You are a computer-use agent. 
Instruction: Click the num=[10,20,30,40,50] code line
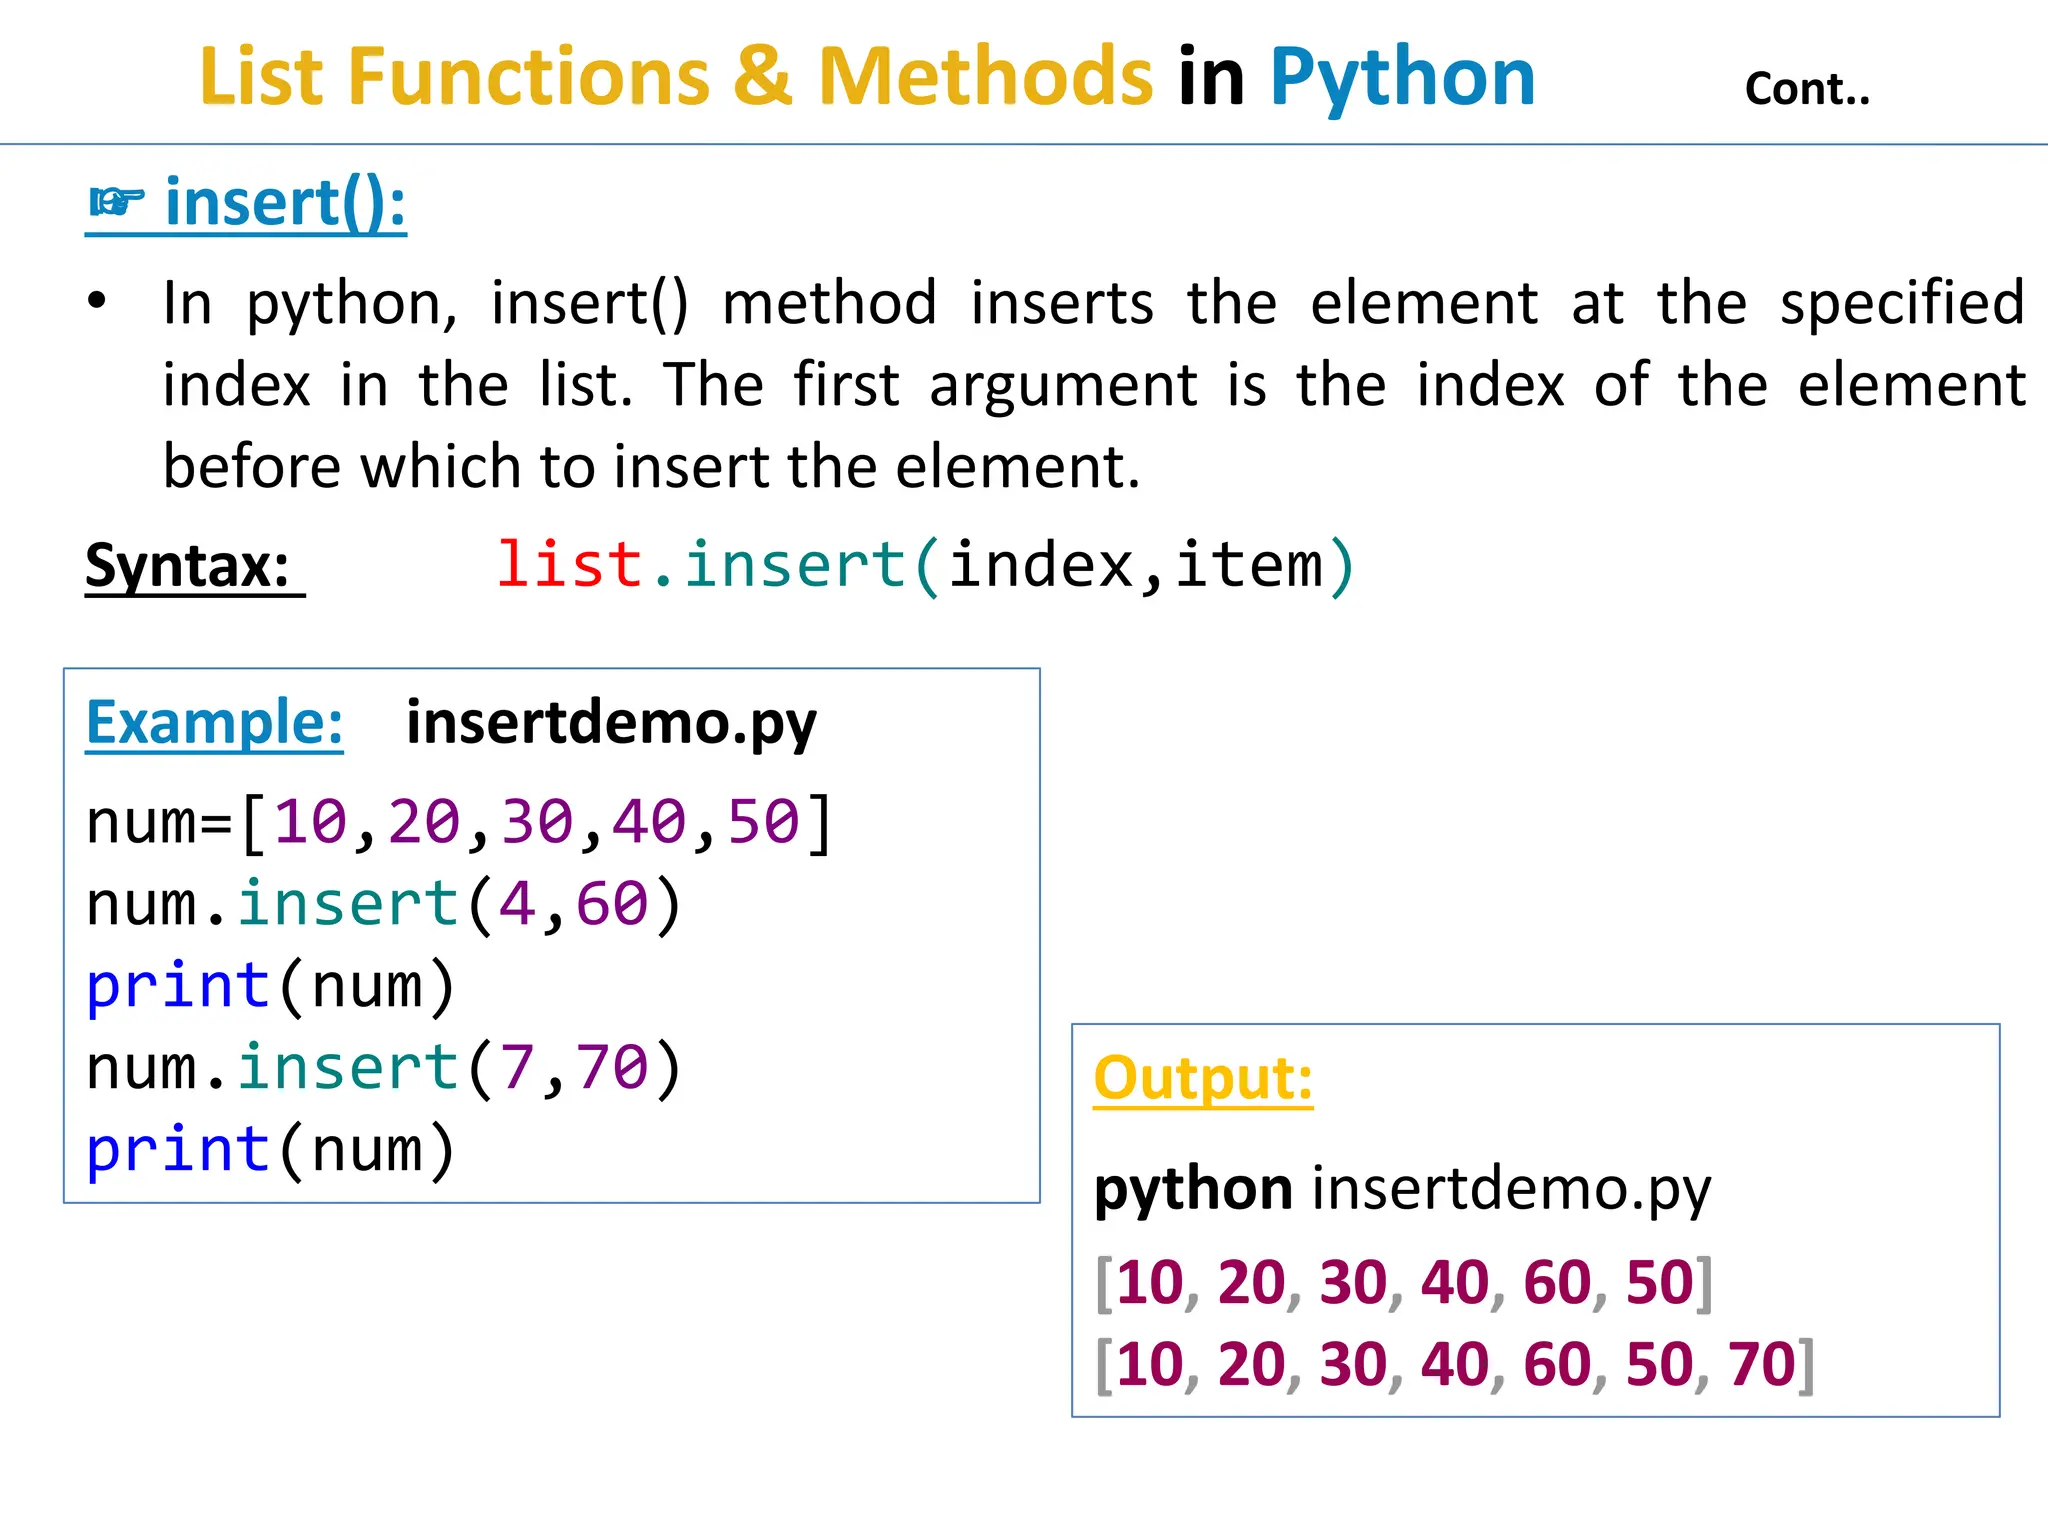coord(460,823)
